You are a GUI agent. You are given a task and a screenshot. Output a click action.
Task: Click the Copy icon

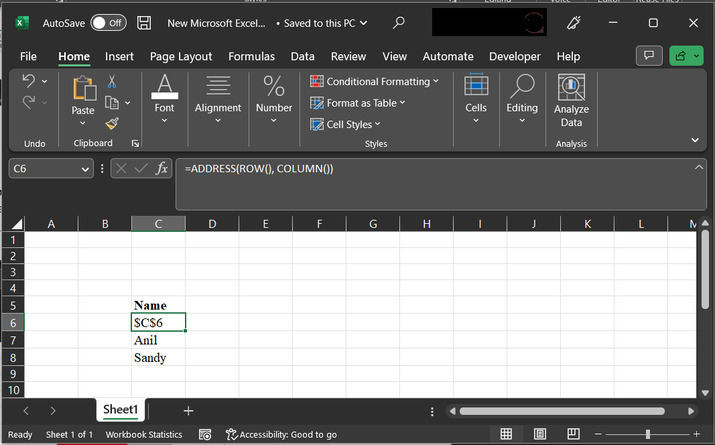tap(112, 103)
